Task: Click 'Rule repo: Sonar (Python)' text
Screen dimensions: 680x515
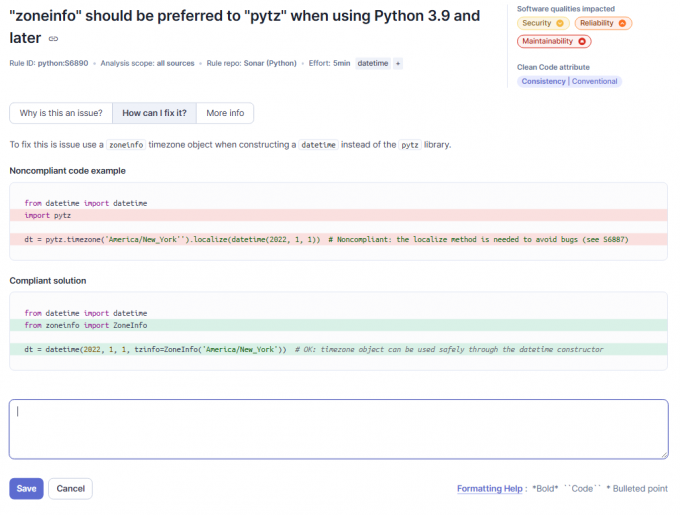Action: [252, 63]
